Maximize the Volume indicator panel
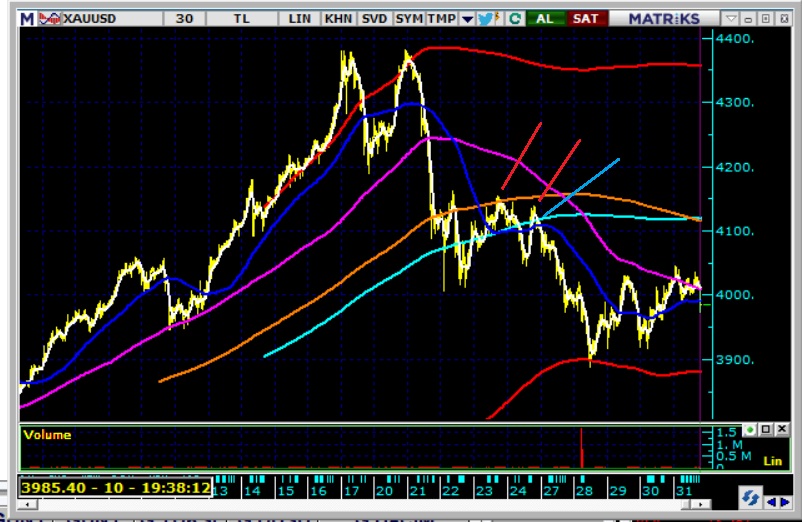 coord(767,430)
